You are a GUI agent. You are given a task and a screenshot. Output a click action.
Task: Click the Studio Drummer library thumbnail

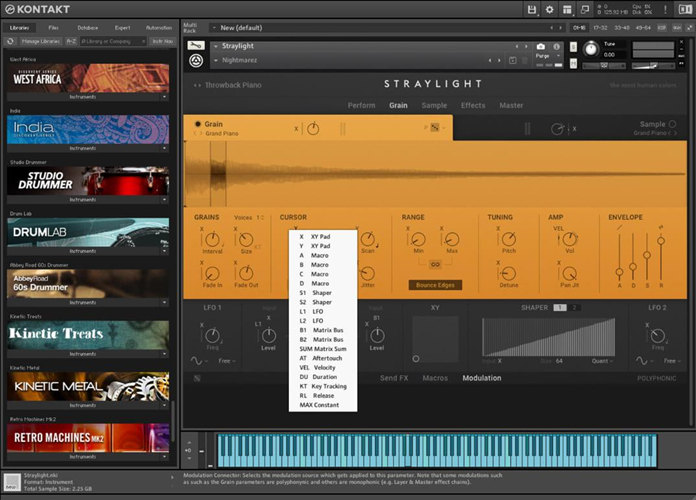[x=88, y=180]
